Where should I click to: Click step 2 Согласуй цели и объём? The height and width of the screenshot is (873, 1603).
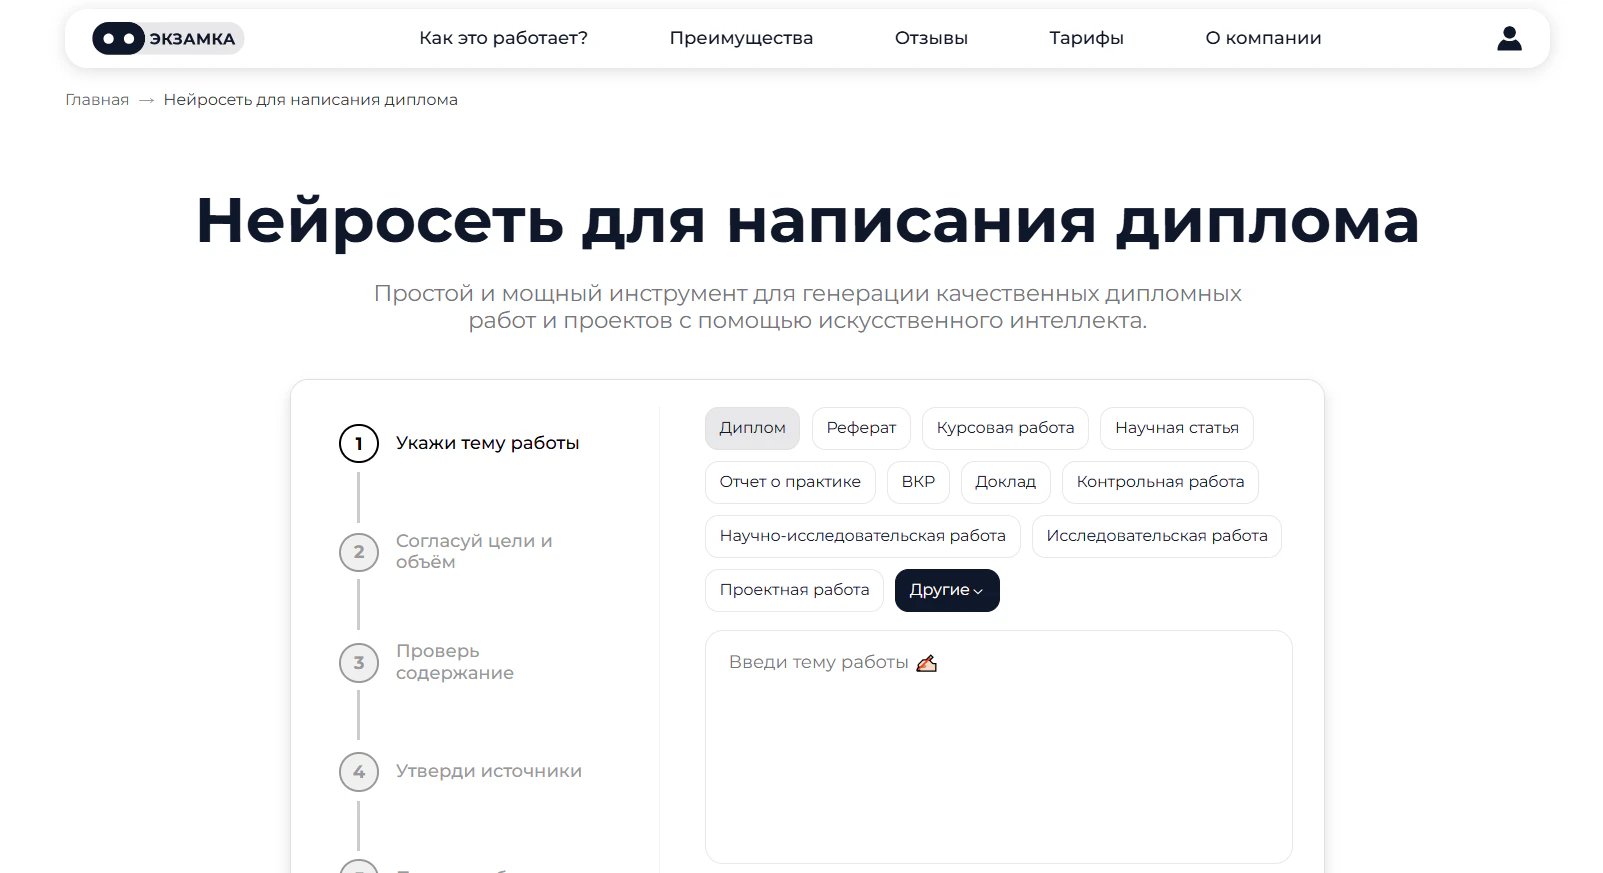[x=447, y=552]
